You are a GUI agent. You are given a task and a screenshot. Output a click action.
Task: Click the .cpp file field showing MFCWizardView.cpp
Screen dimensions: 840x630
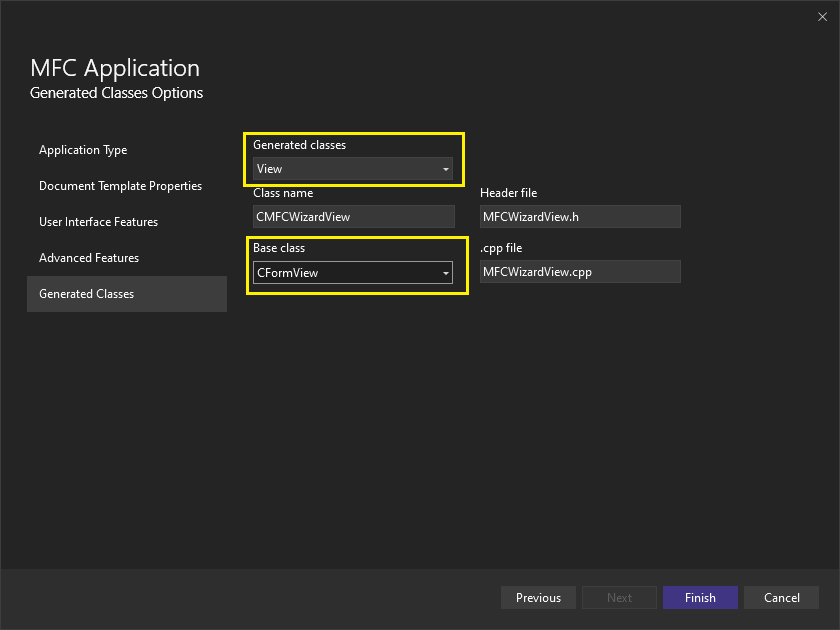click(580, 271)
